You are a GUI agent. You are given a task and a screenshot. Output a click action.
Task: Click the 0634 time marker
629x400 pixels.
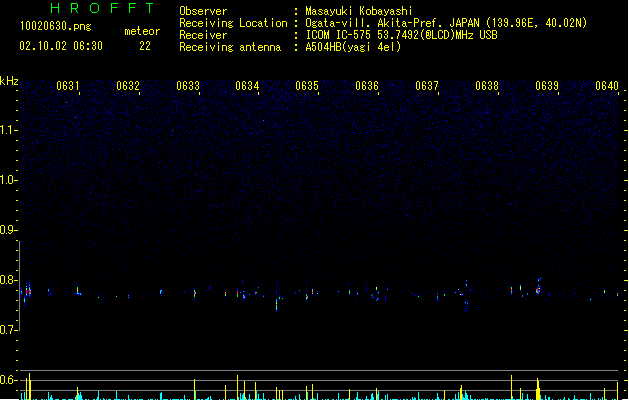pyautogui.click(x=247, y=86)
